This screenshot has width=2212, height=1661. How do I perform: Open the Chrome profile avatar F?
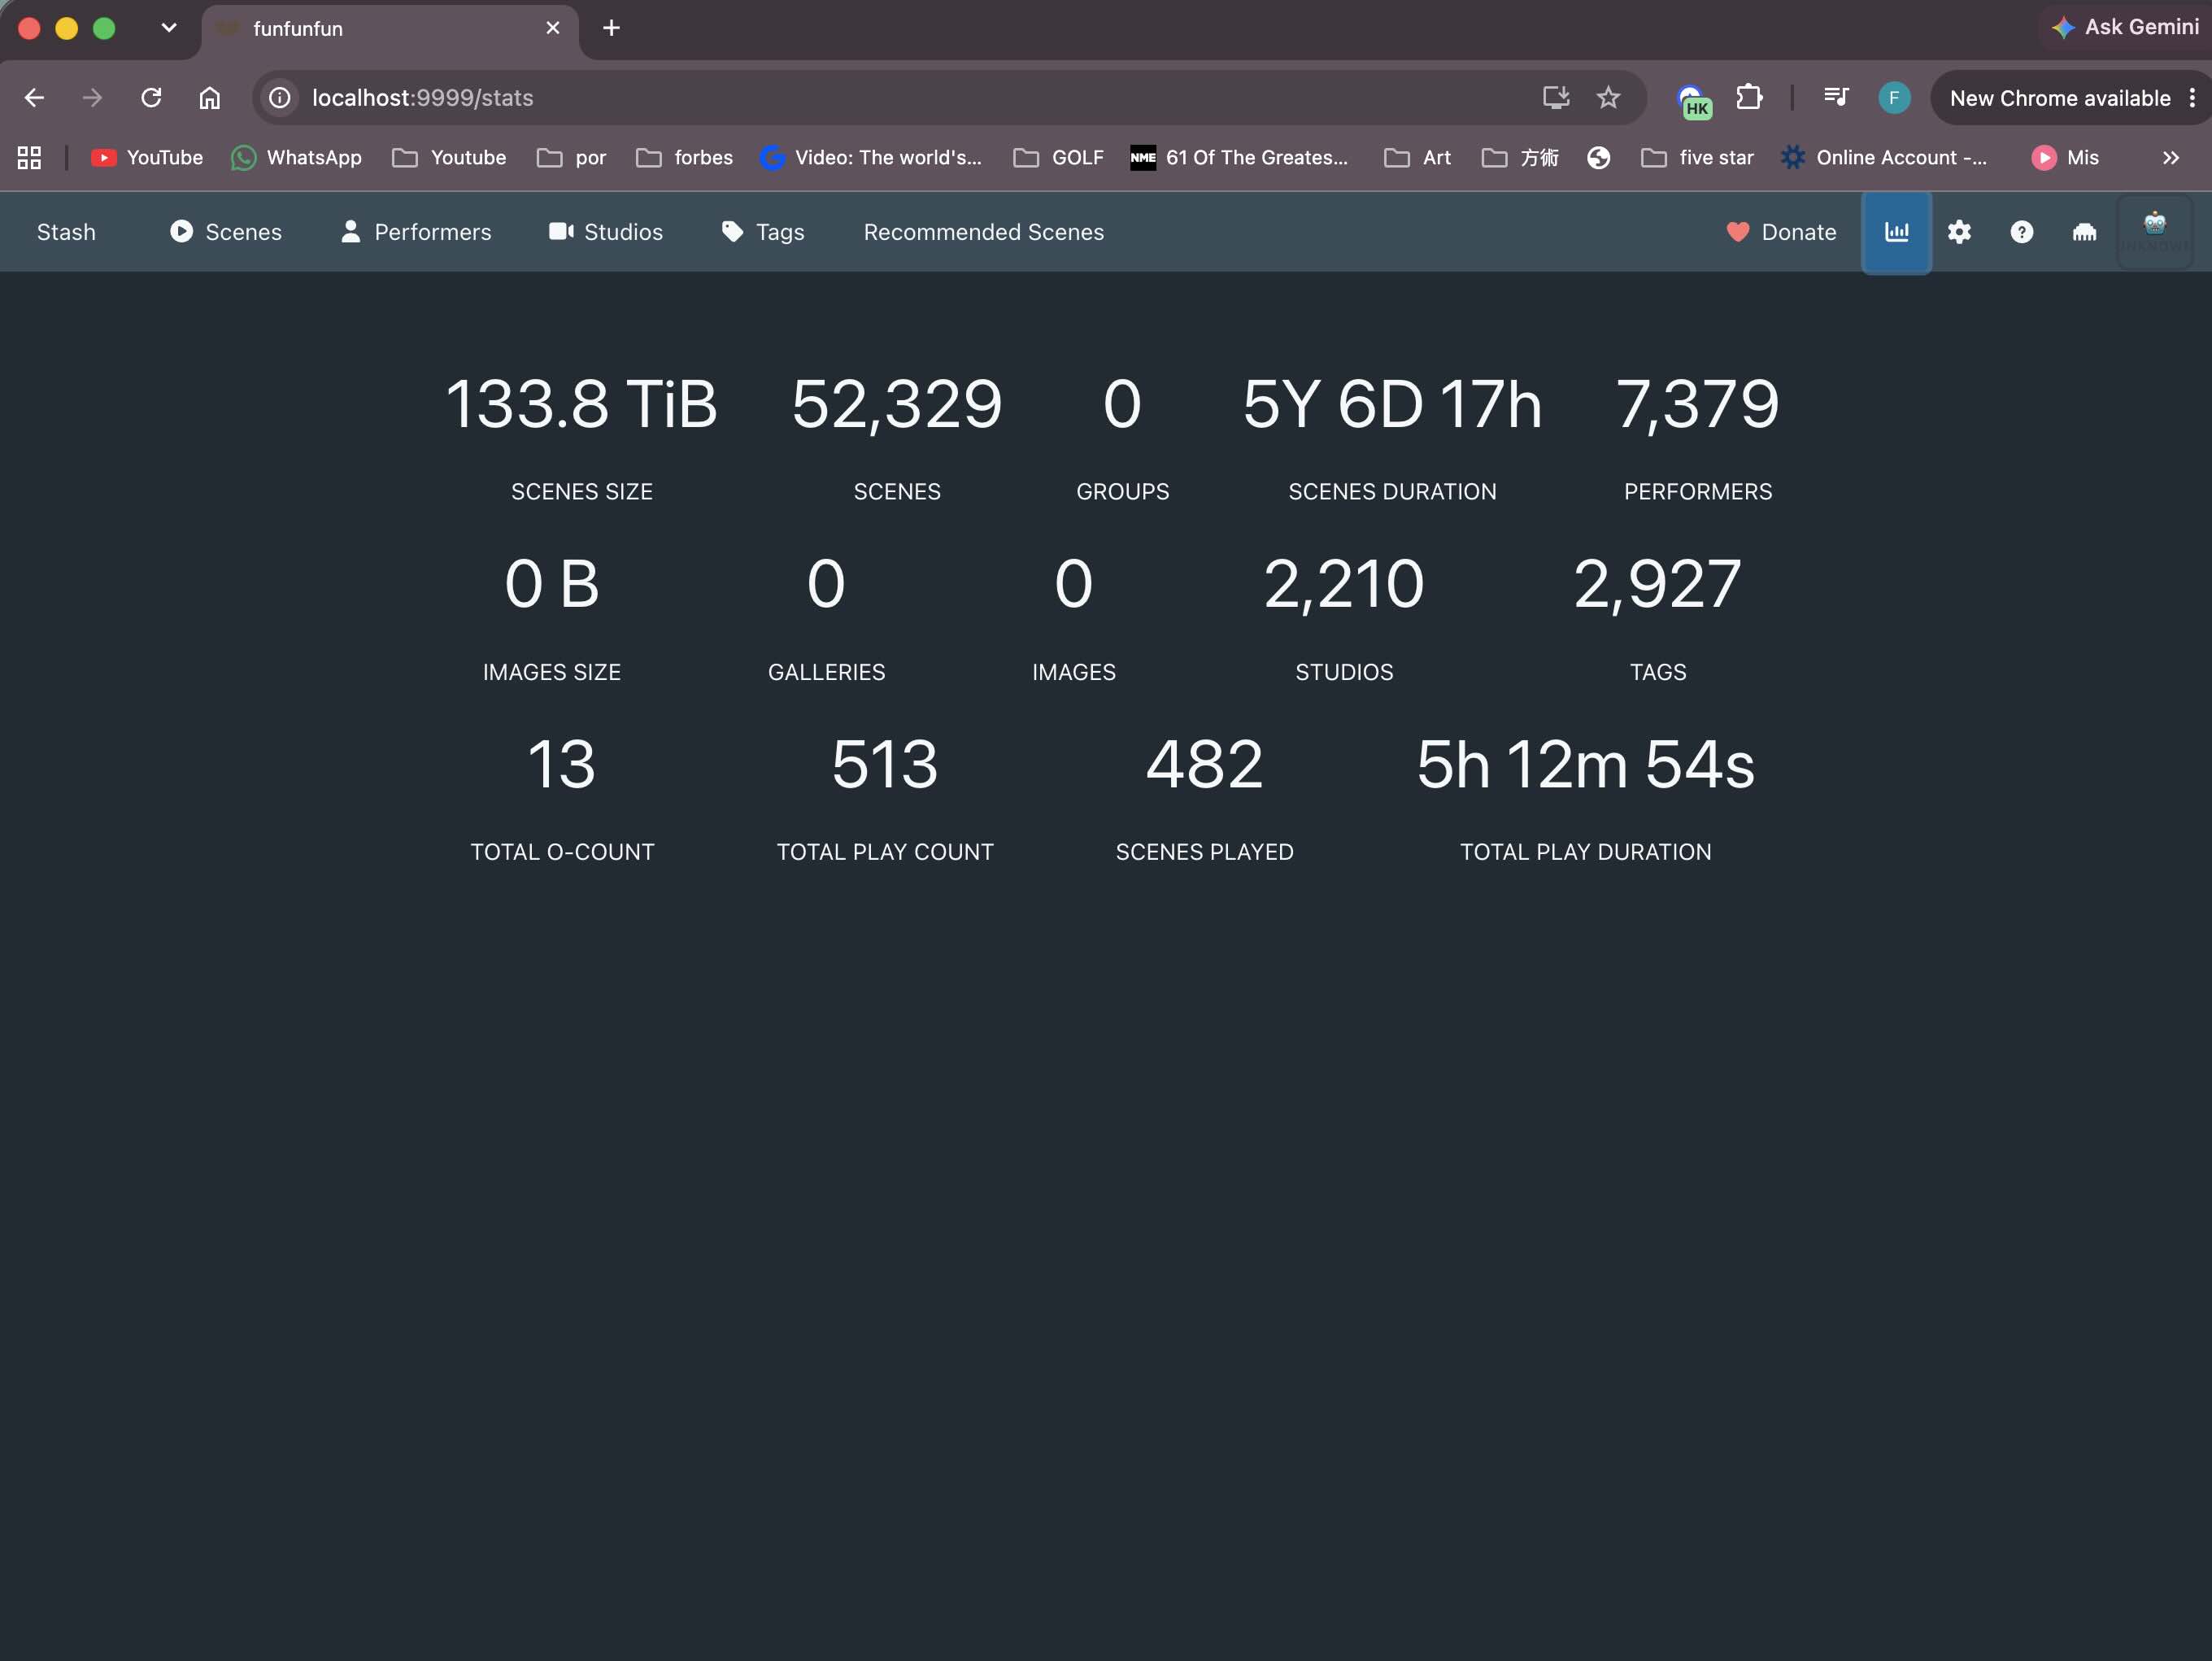[x=1893, y=98]
